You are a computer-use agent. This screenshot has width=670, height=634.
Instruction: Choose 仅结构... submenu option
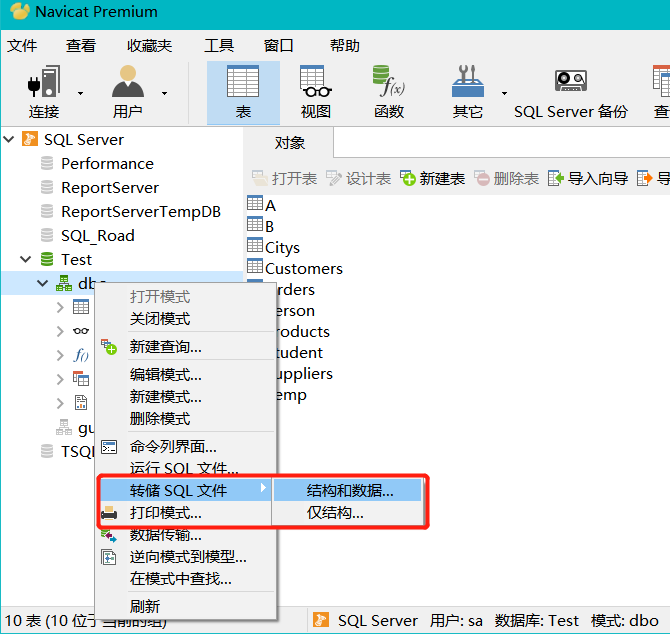(335, 513)
